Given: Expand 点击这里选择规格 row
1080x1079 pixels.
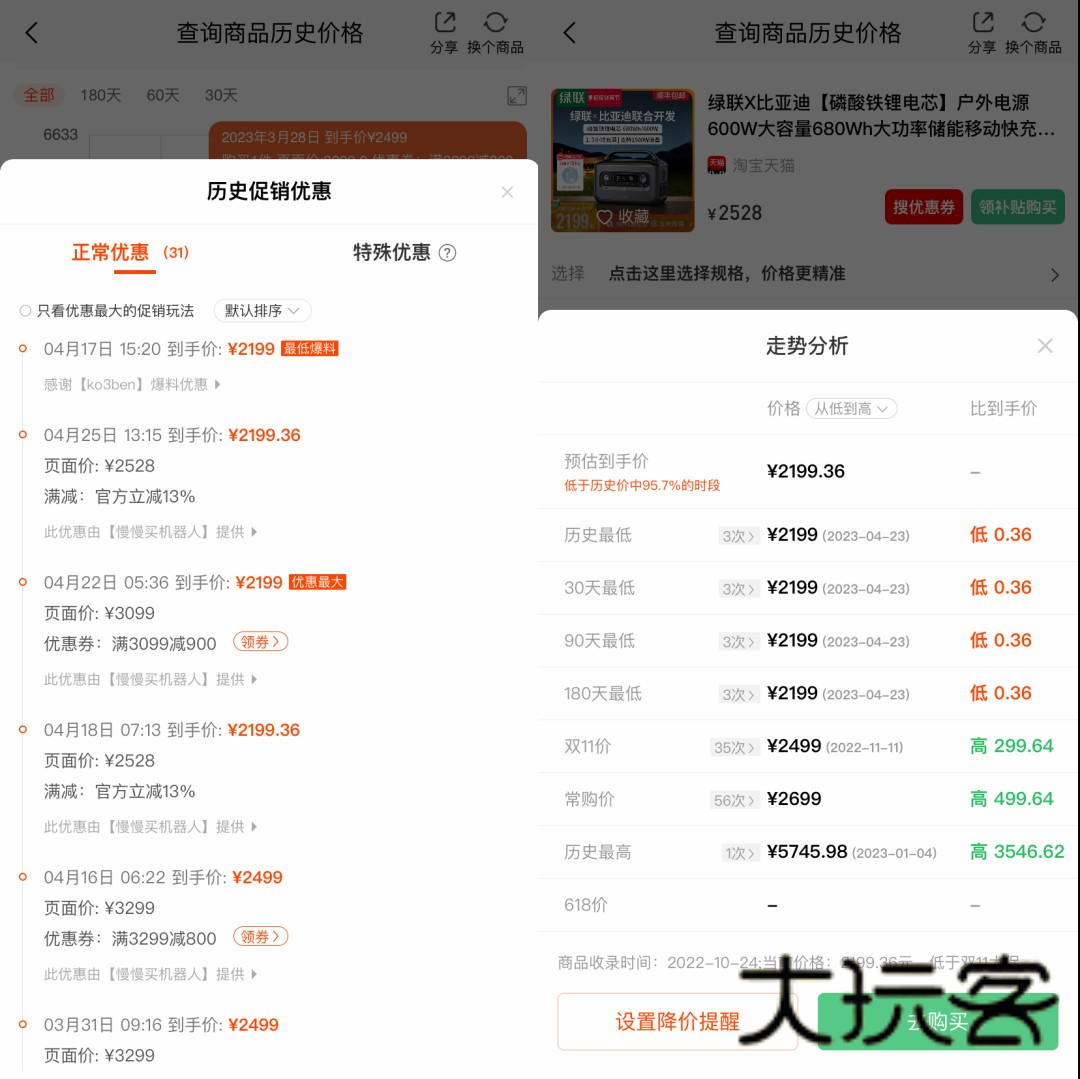Looking at the screenshot, I should pyautogui.click(x=808, y=274).
